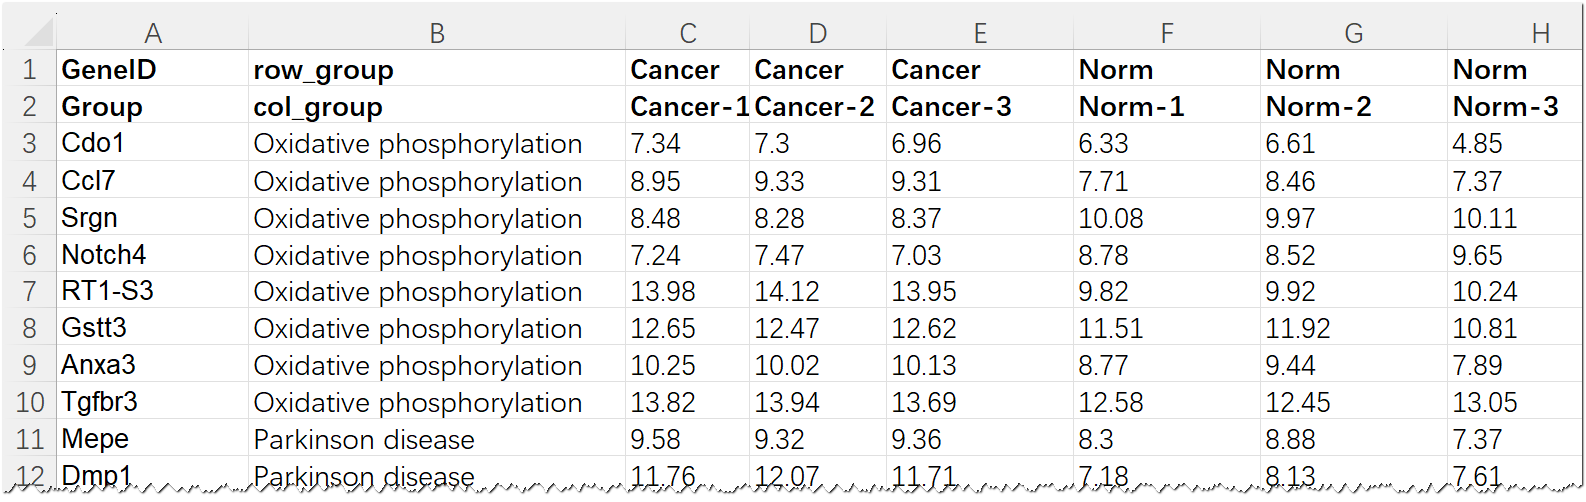Click the GeneID cell
This screenshot has width=1586, height=502.
(x=152, y=69)
